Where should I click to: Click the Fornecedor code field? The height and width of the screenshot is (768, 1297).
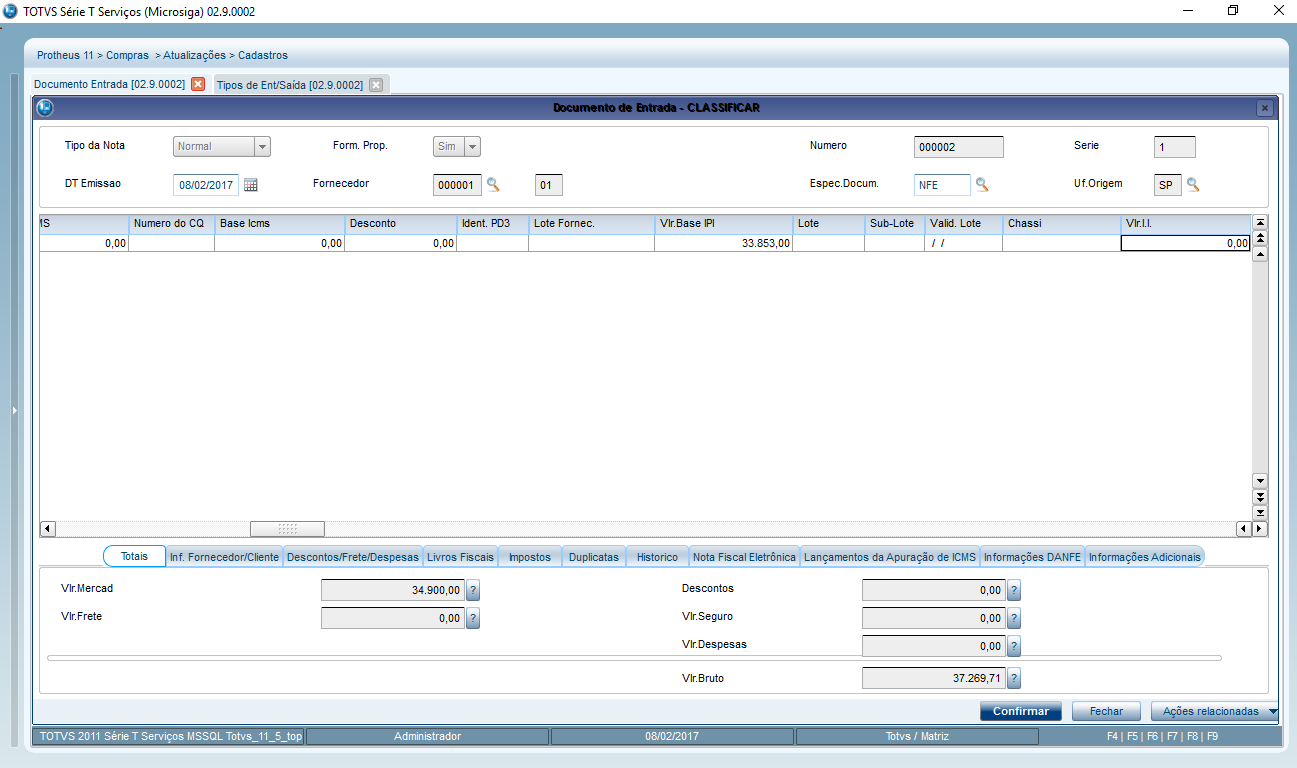click(x=457, y=185)
